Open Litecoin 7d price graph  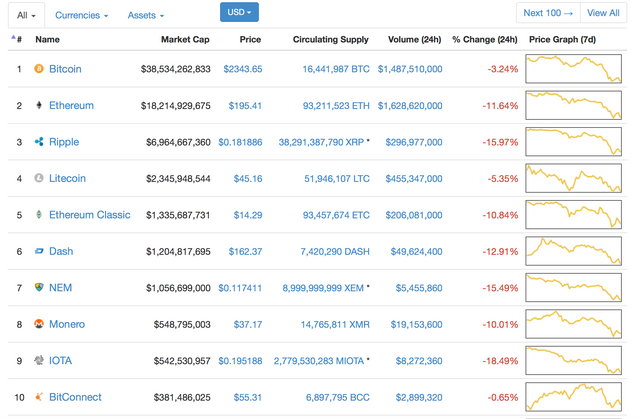click(x=573, y=178)
